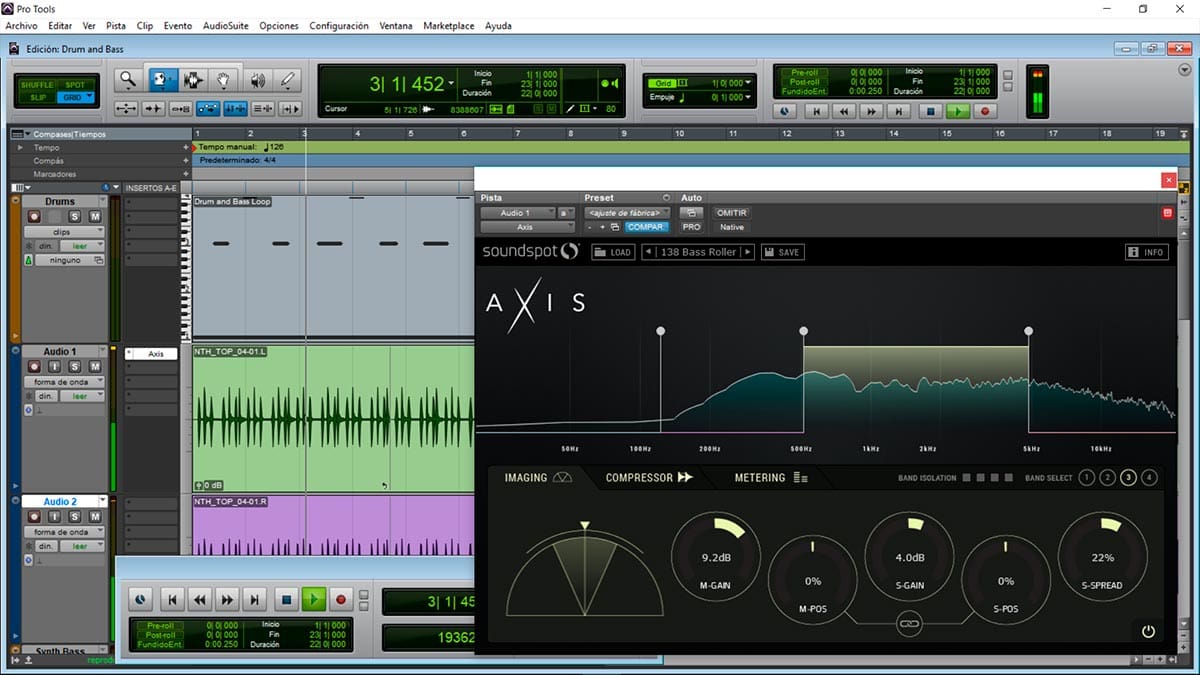Switch to the METERING tab
Image resolution: width=1200 pixels, height=675 pixels.
(x=771, y=478)
